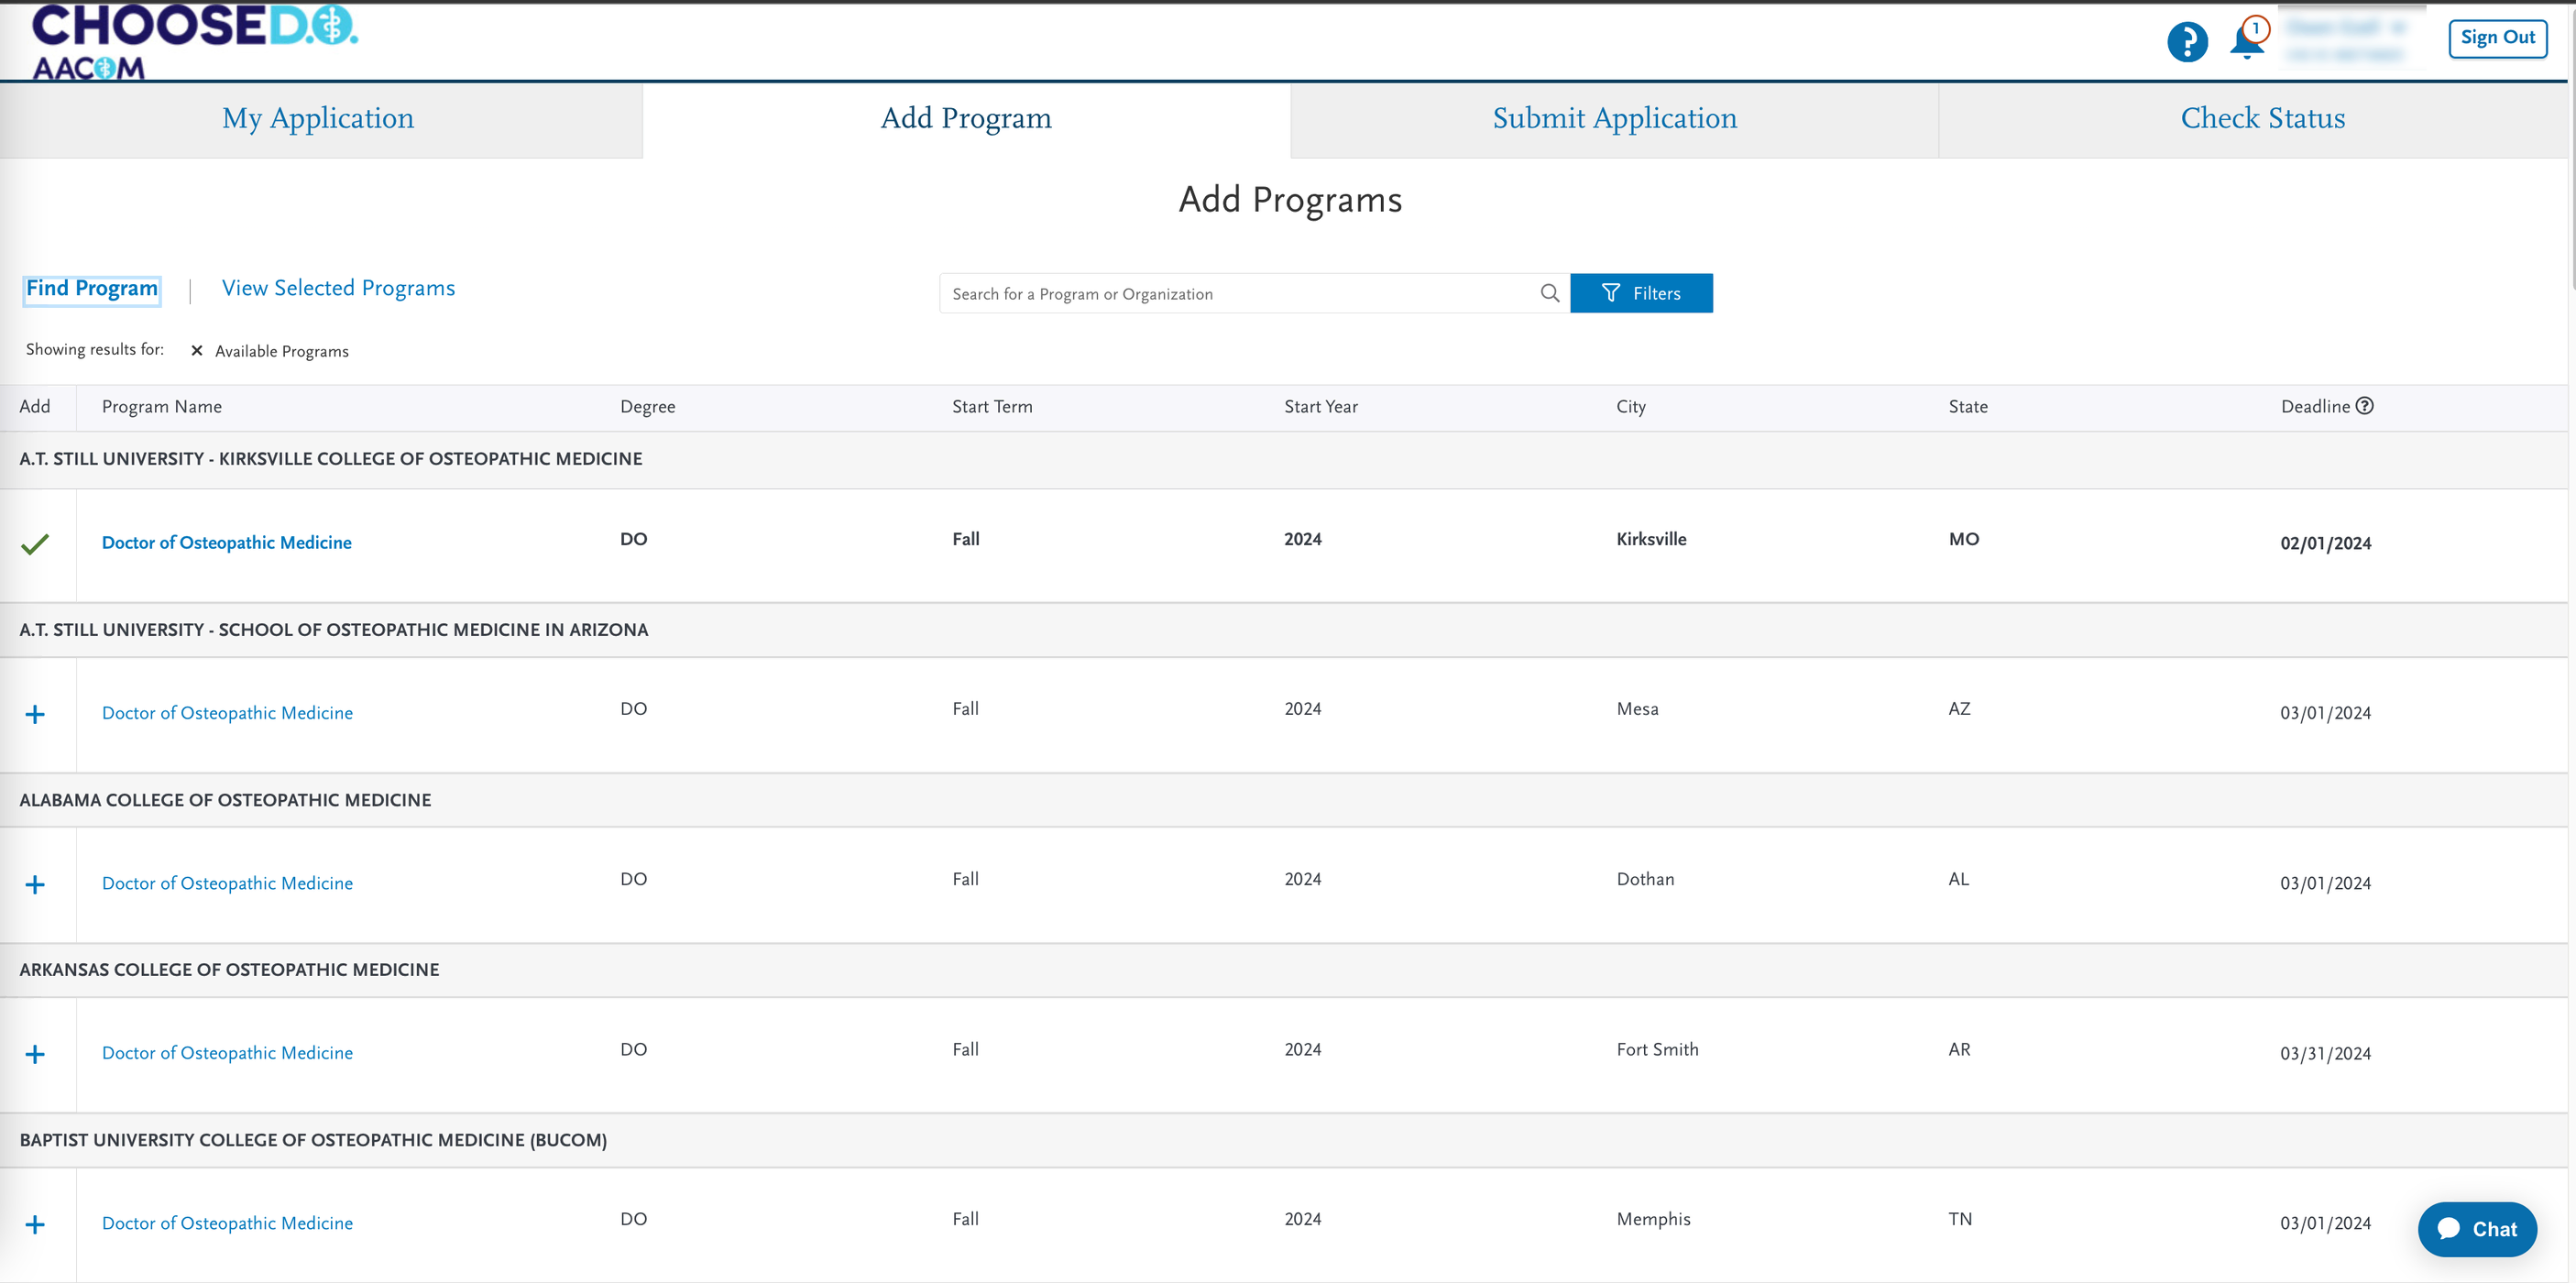Click the Search for a Program field
Viewport: 2576px width, 1283px height.
point(1245,294)
